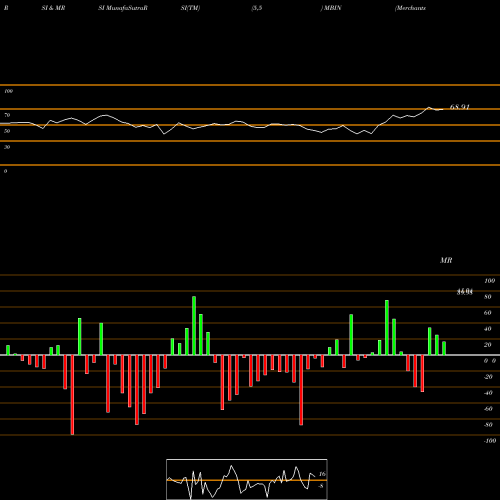
Task: Click the -60 axis label on MR histogram
Action: pos(488,409)
